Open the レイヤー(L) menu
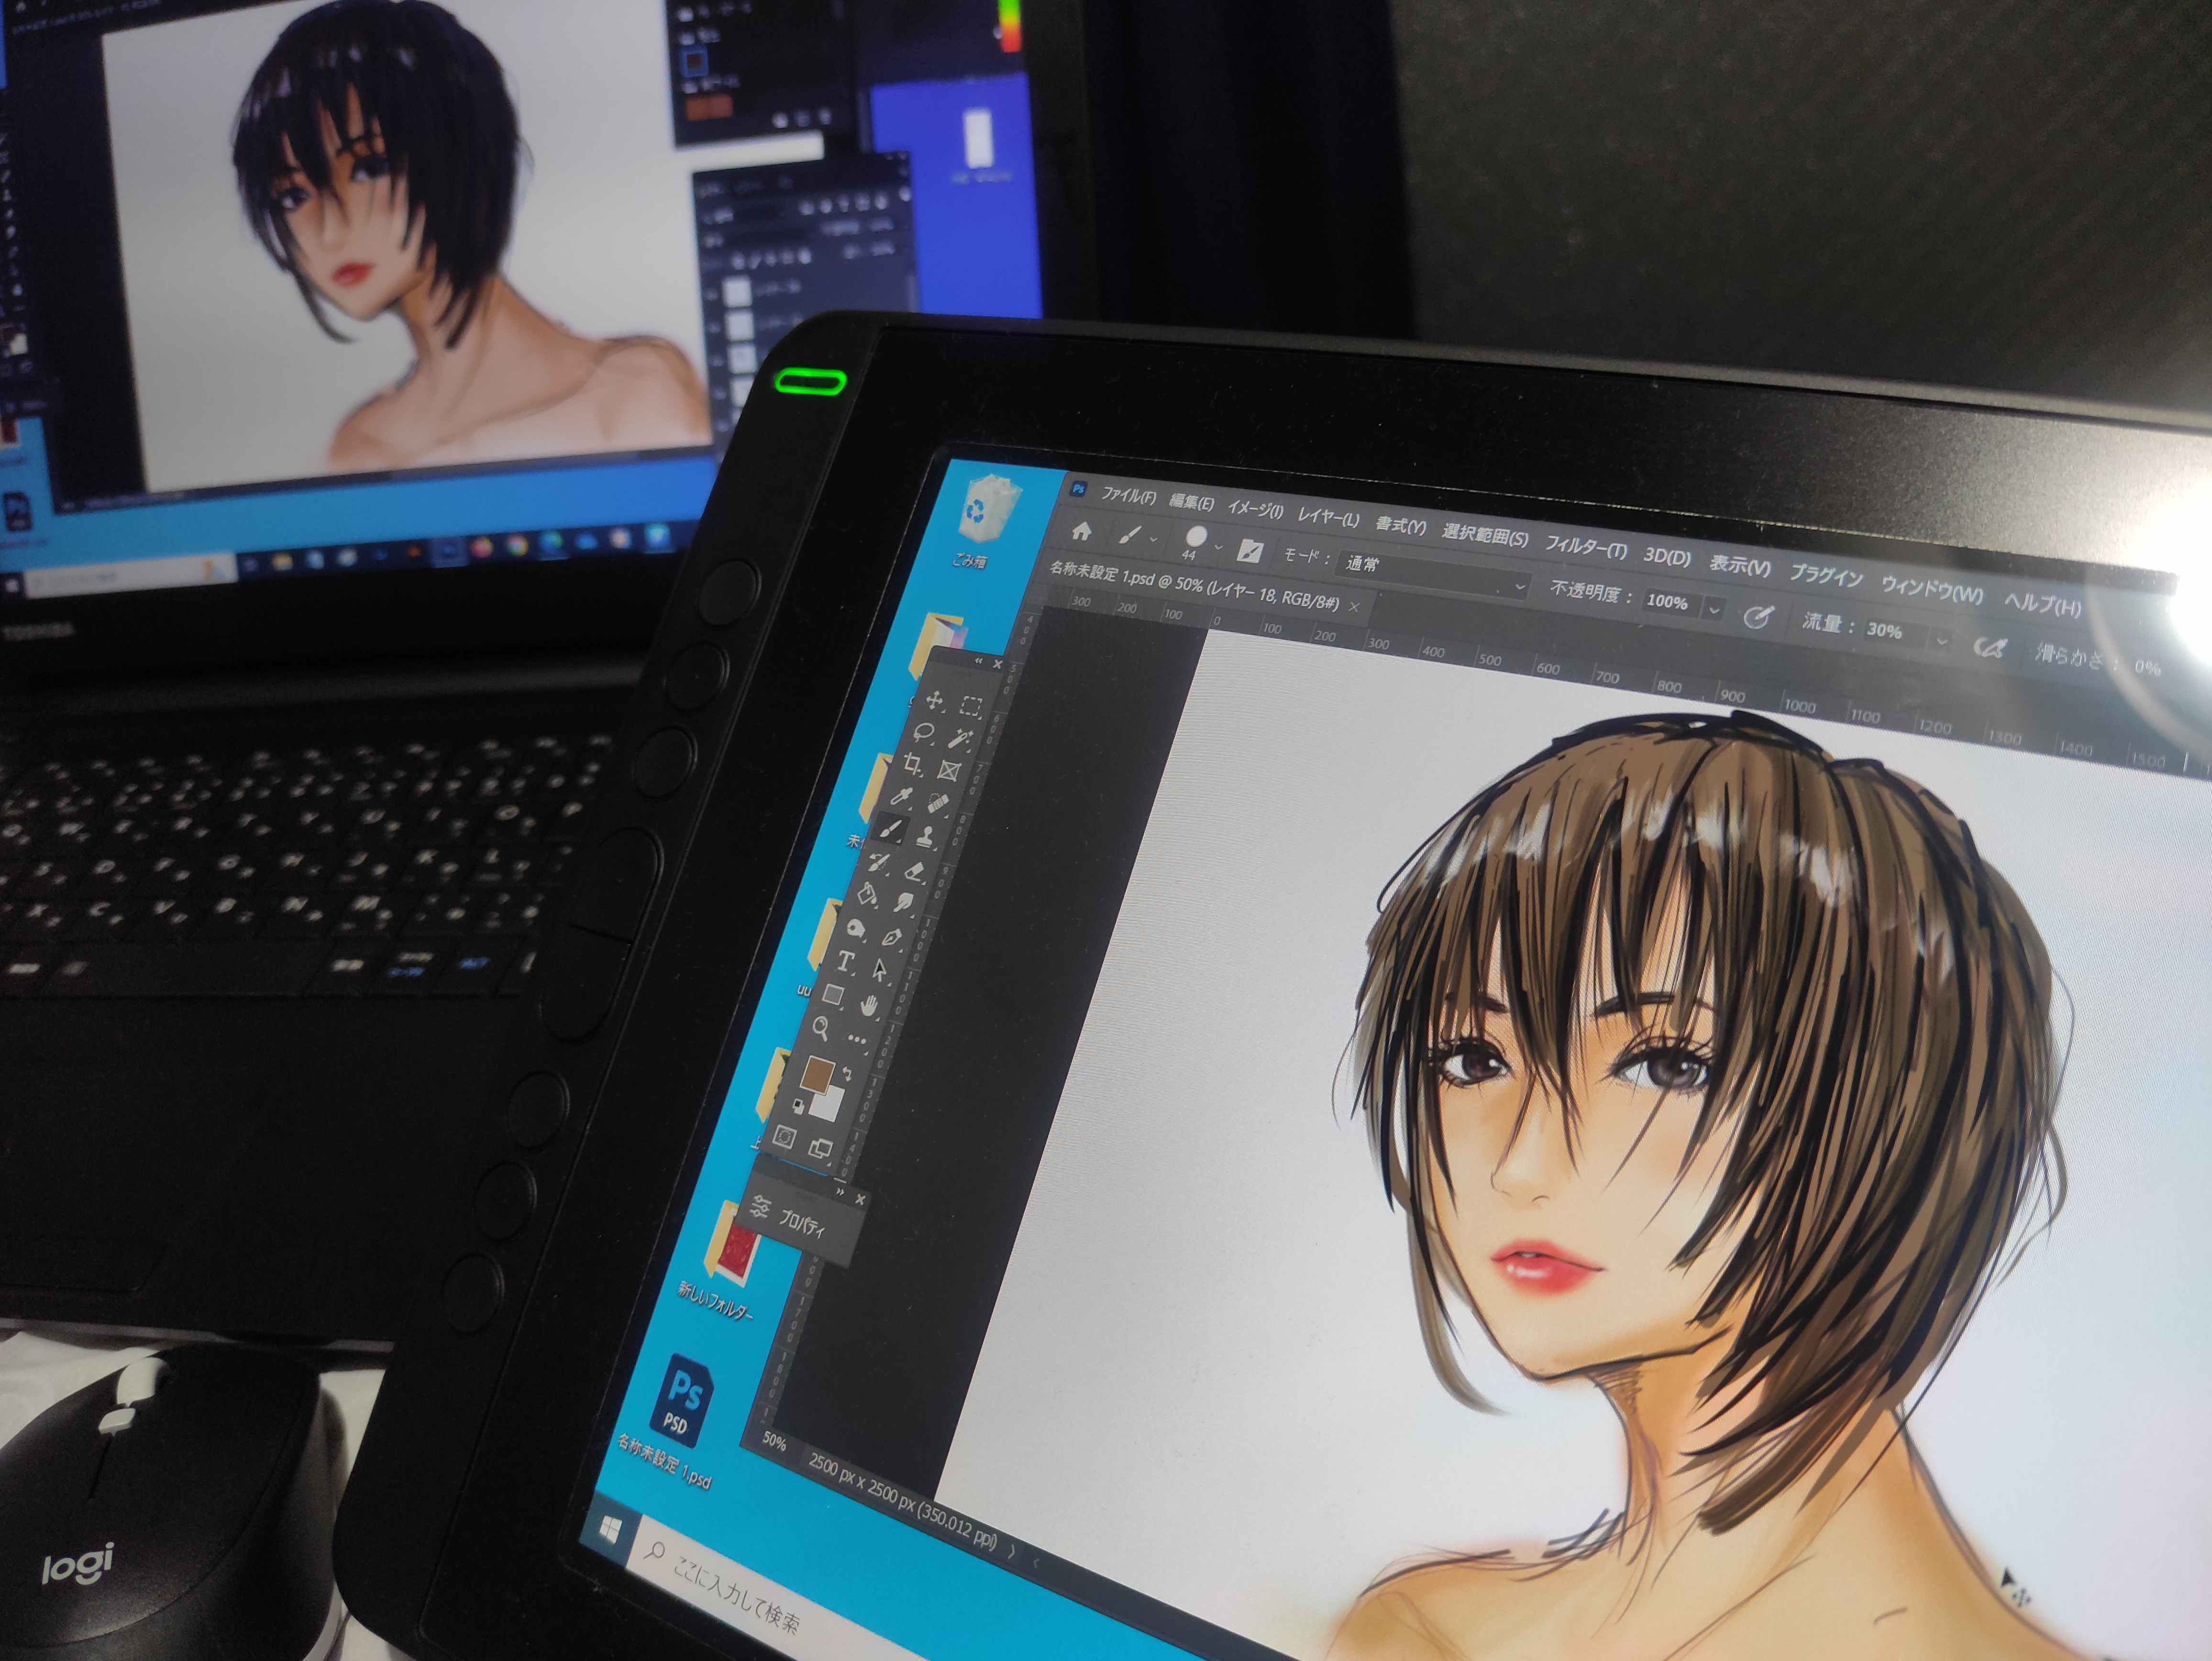This screenshot has height=1661, width=2212. [1328, 518]
